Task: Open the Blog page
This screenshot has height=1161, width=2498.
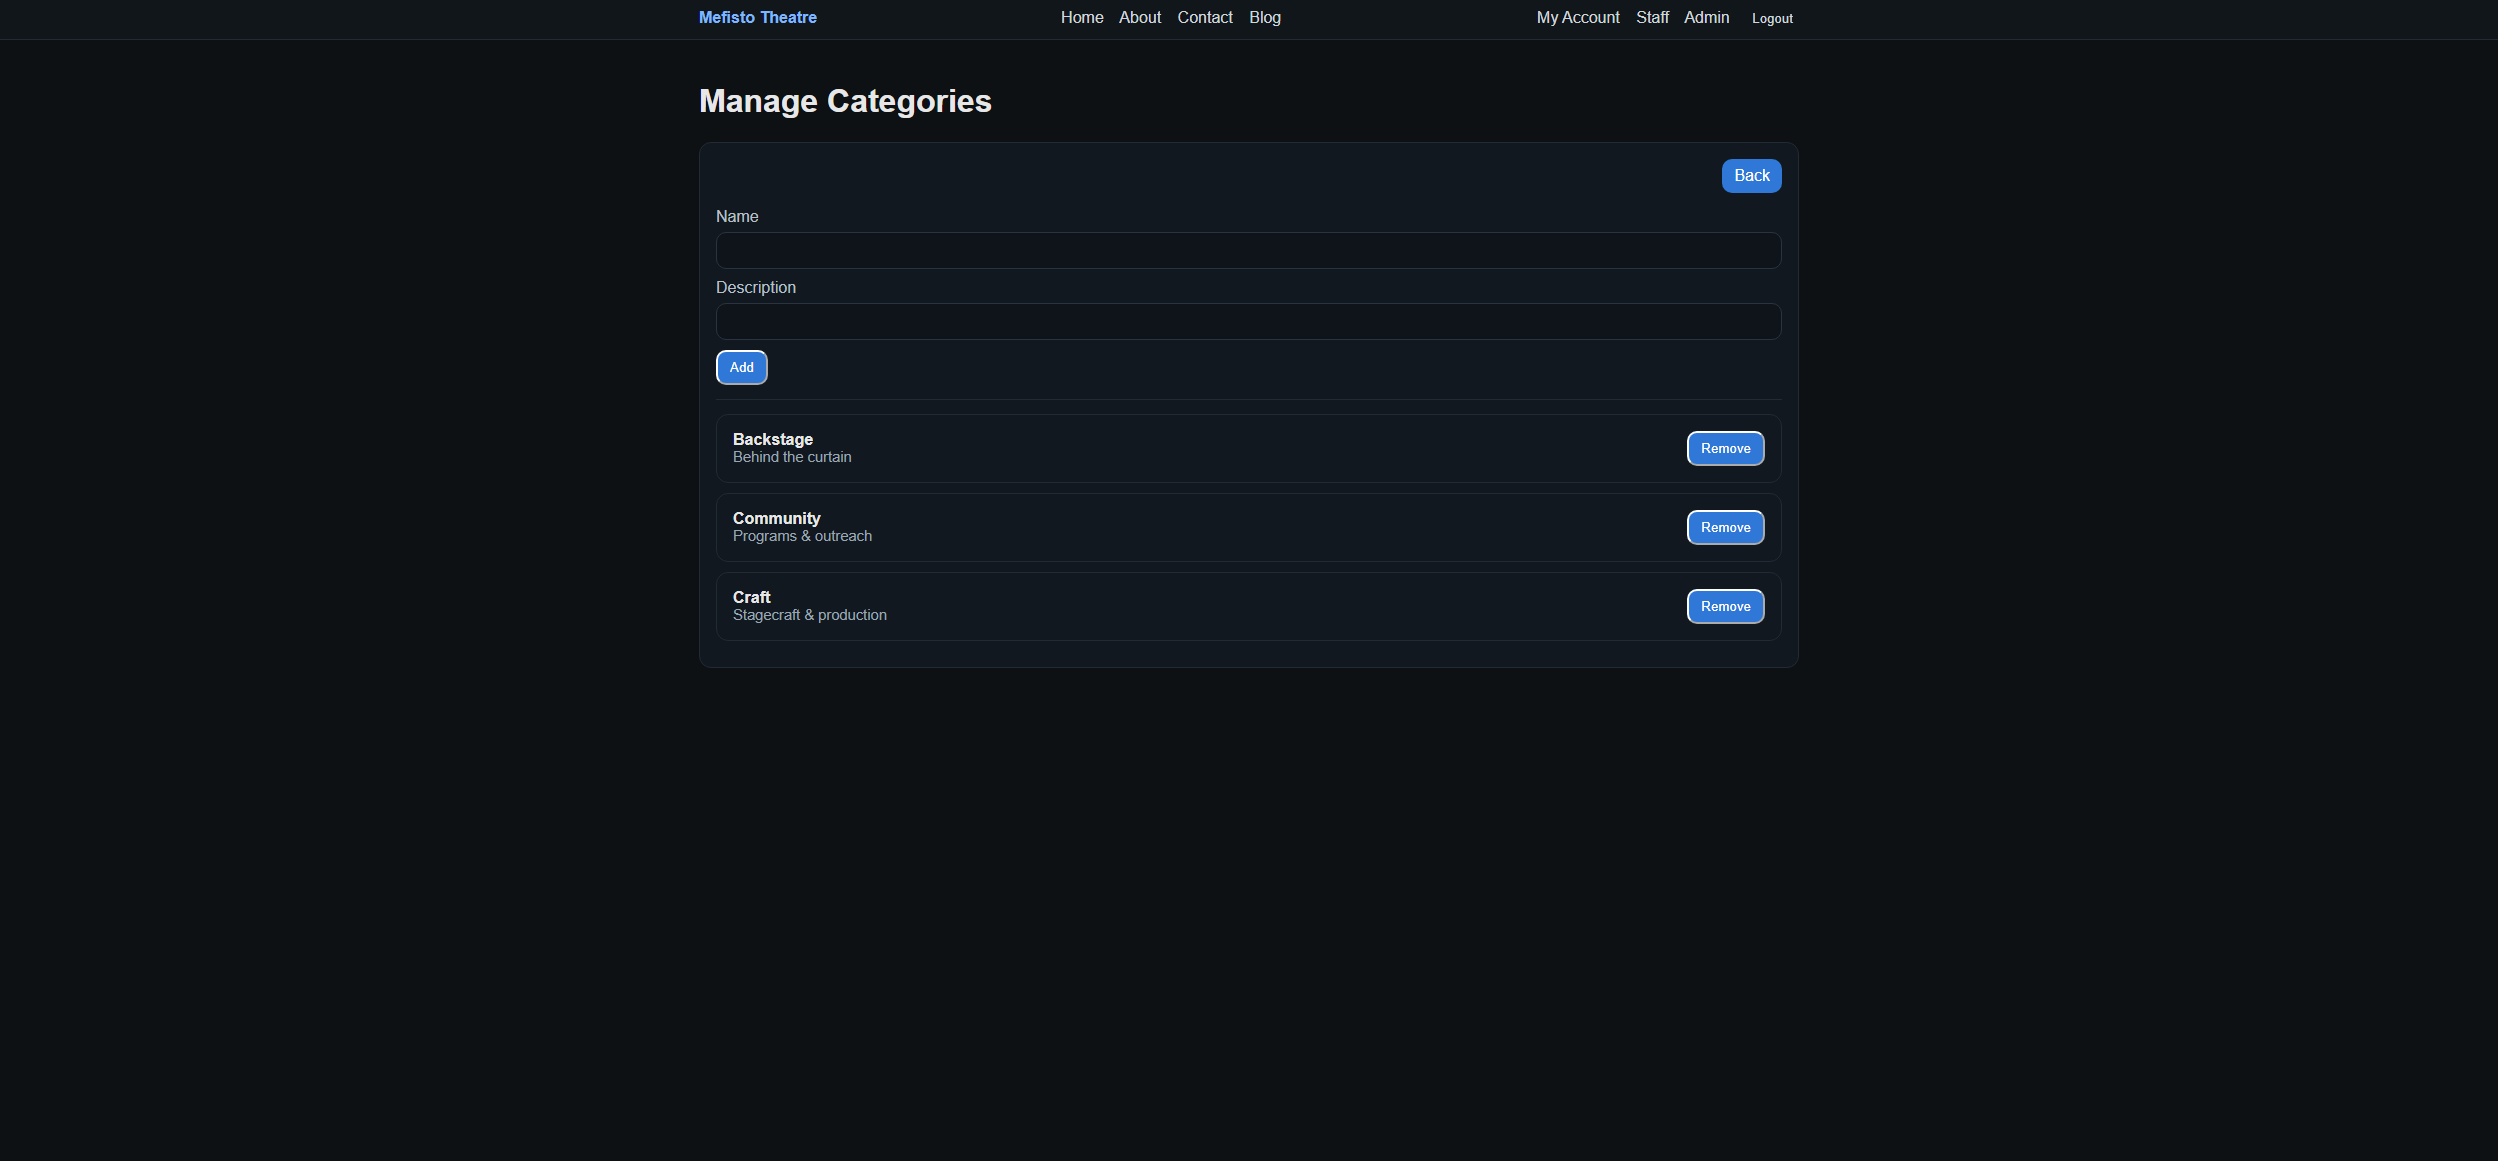Action: click(1263, 17)
